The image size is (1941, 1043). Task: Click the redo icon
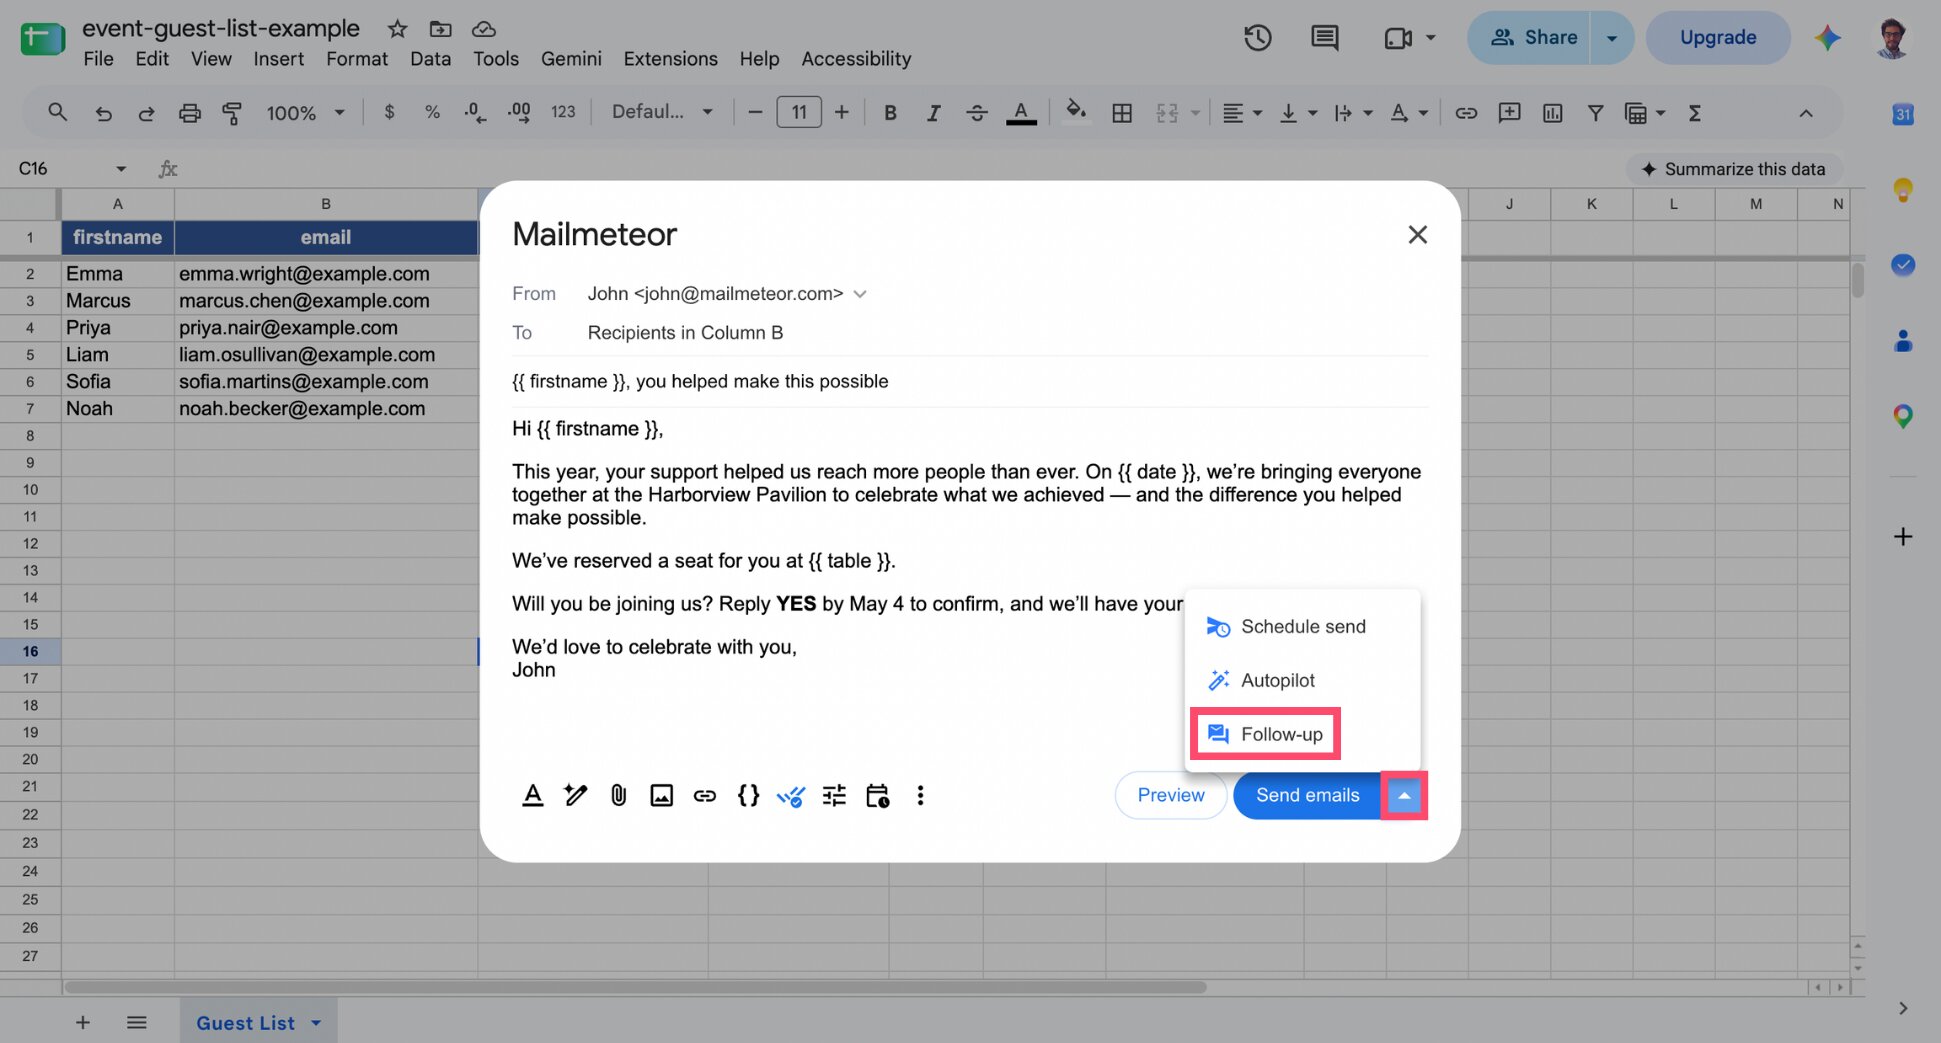146,113
